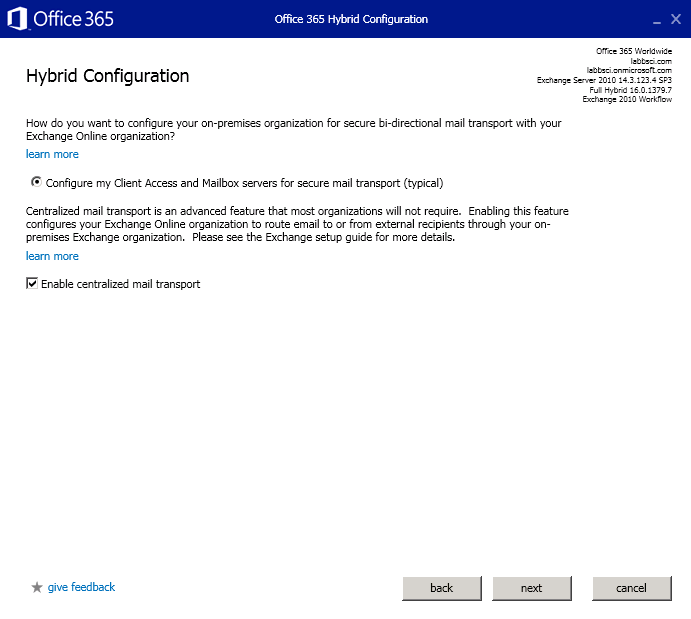Click the Exchange 2010 Workflow label

627,99
